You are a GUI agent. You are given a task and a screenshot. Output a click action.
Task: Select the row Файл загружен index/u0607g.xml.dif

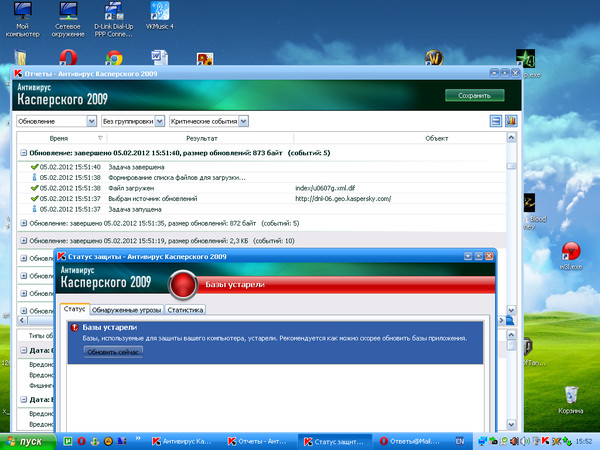[x=262, y=188]
